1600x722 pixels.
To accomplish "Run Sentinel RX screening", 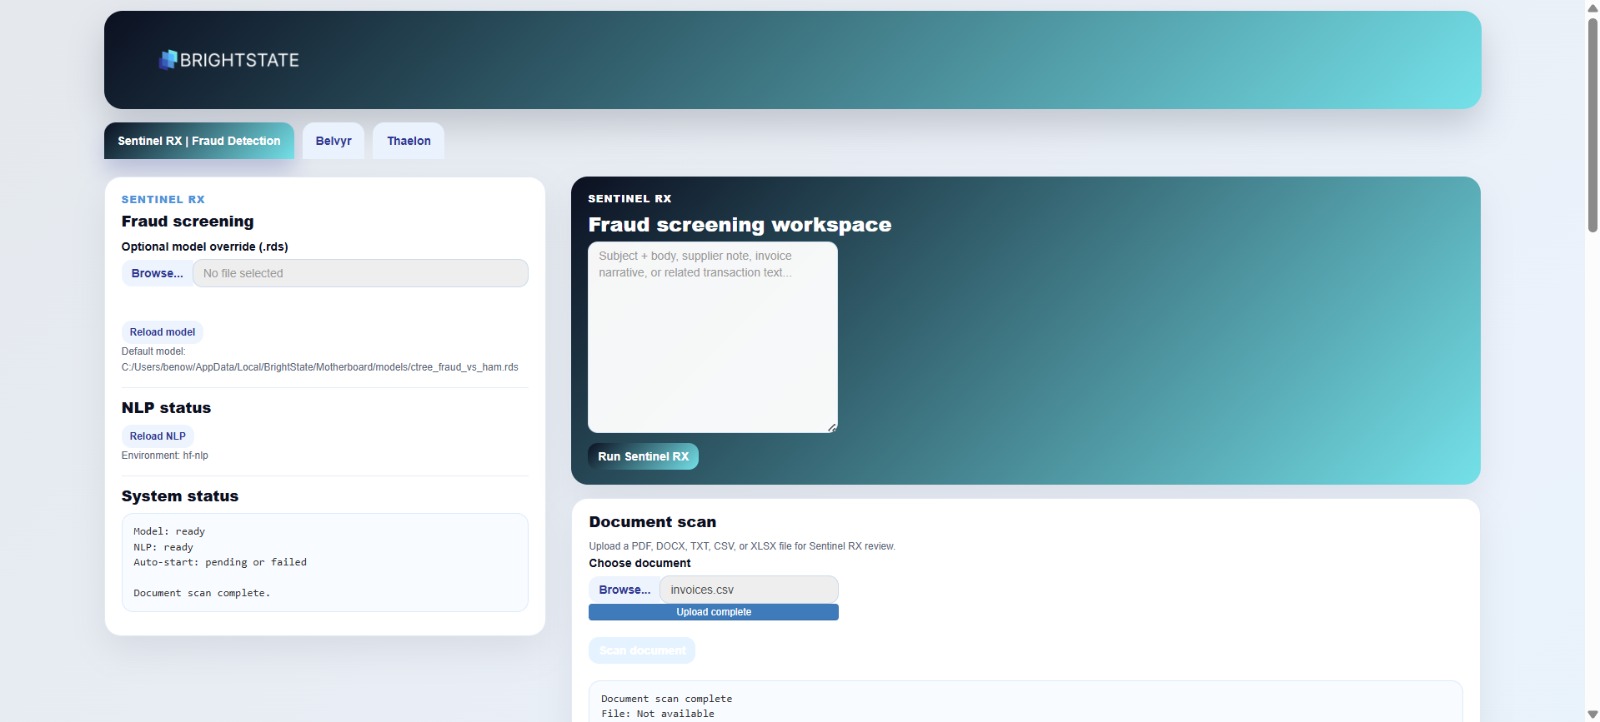I will click(x=643, y=456).
